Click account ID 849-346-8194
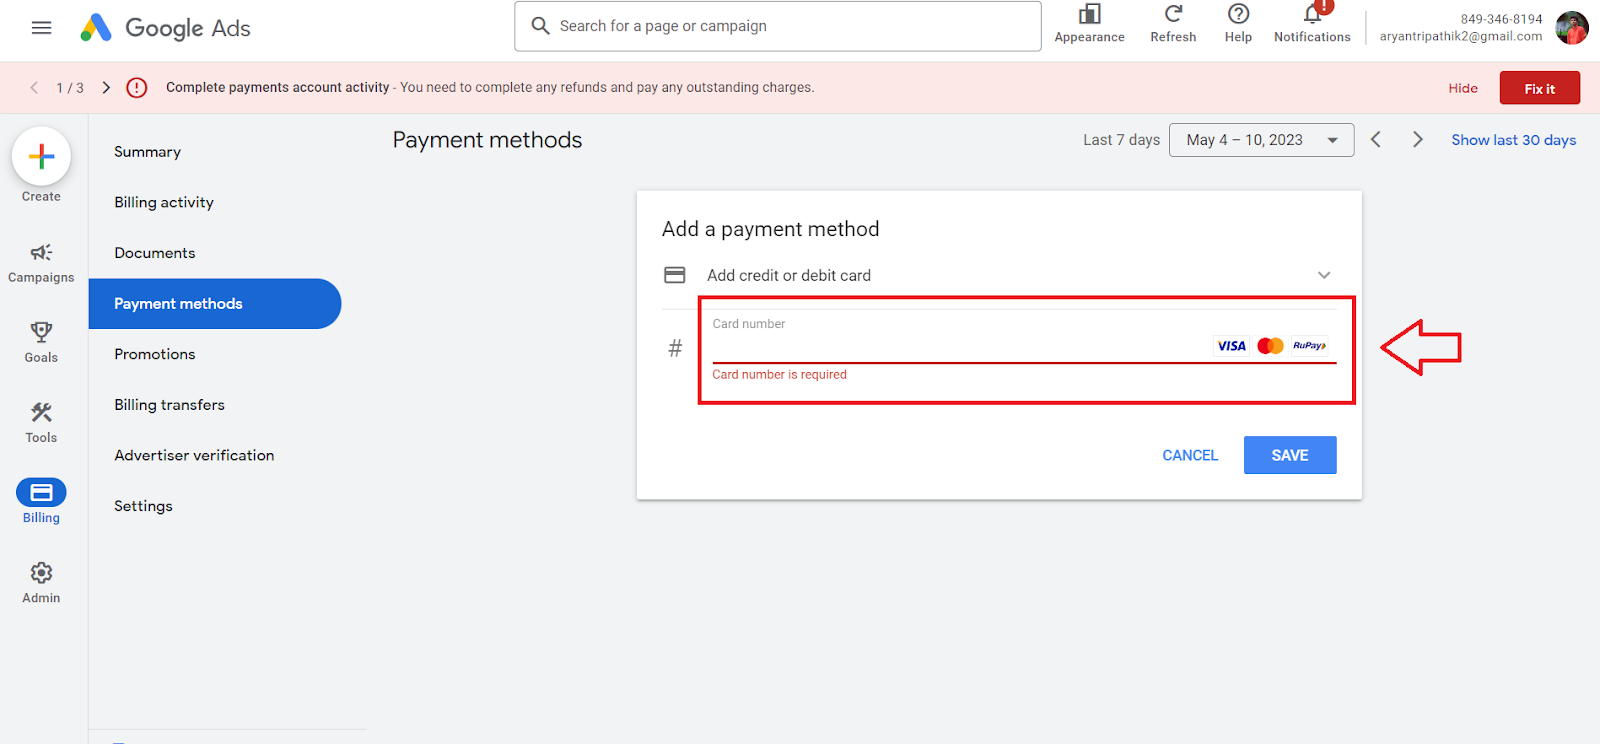 (1501, 19)
